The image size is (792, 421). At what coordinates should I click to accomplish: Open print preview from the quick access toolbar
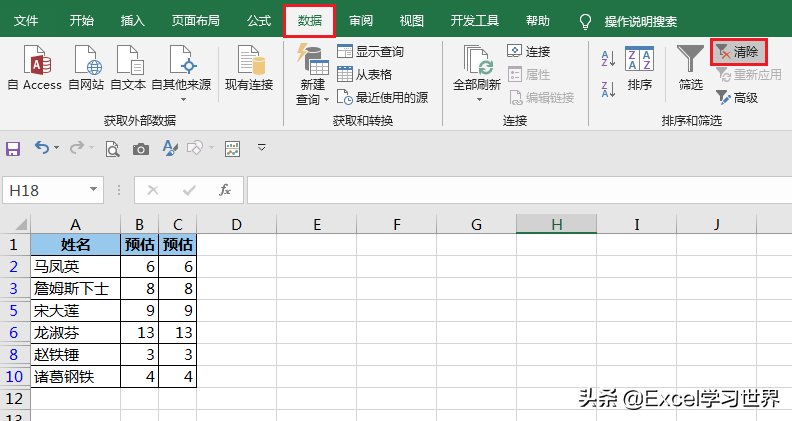[112, 149]
